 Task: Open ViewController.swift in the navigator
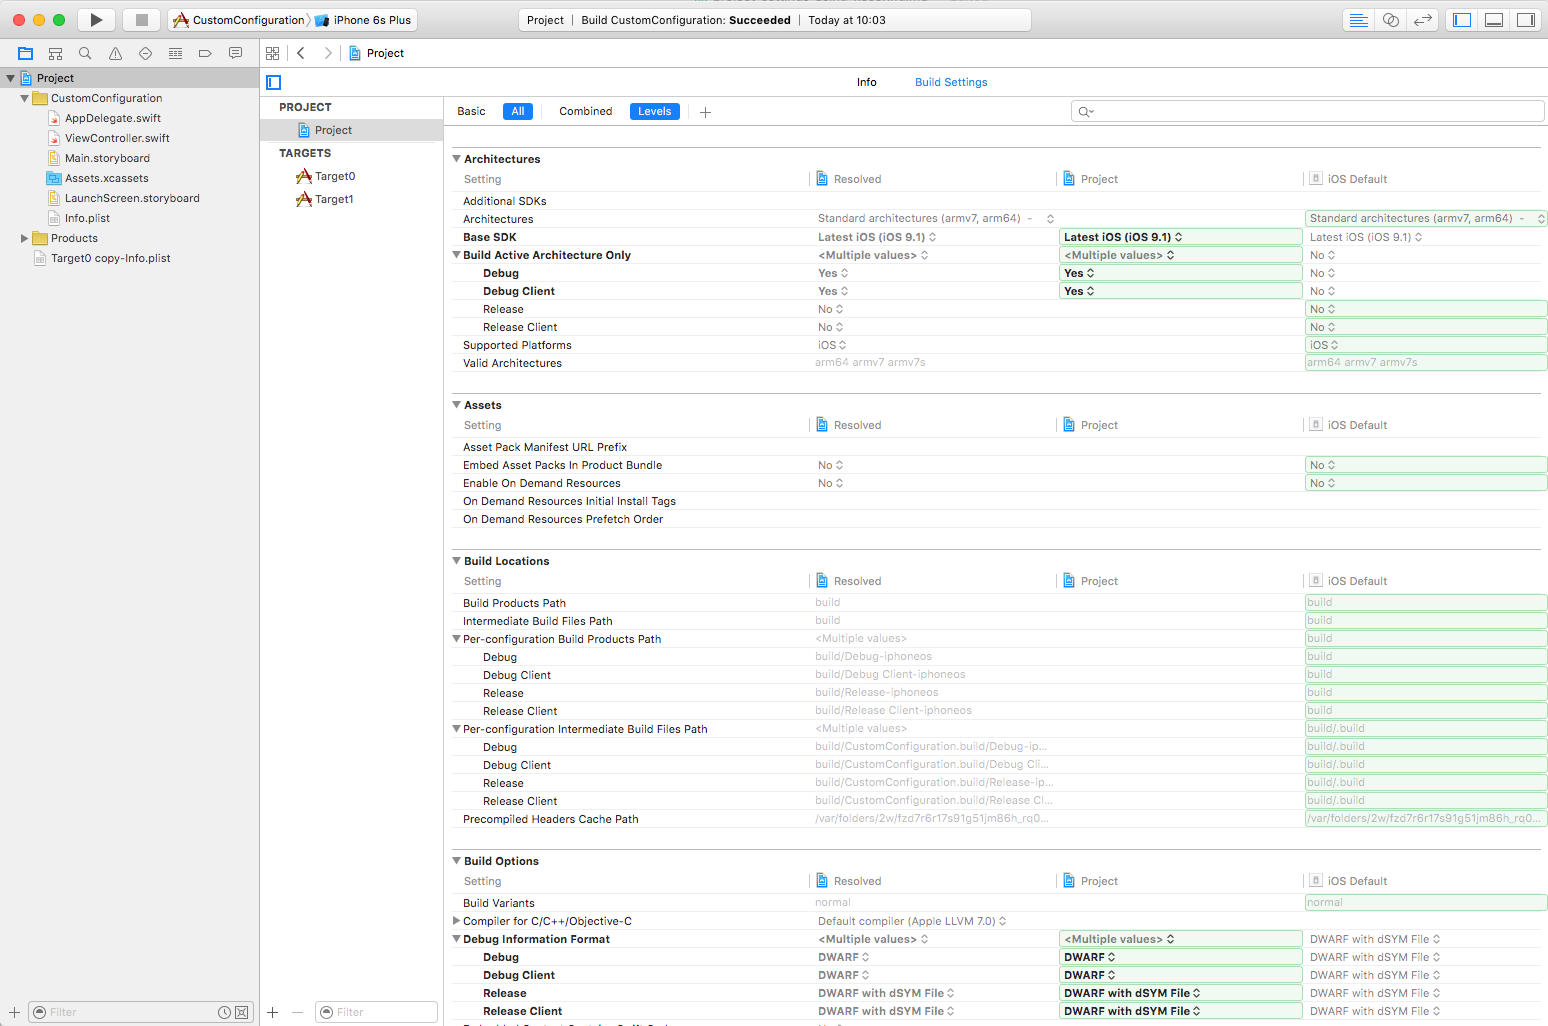117,138
